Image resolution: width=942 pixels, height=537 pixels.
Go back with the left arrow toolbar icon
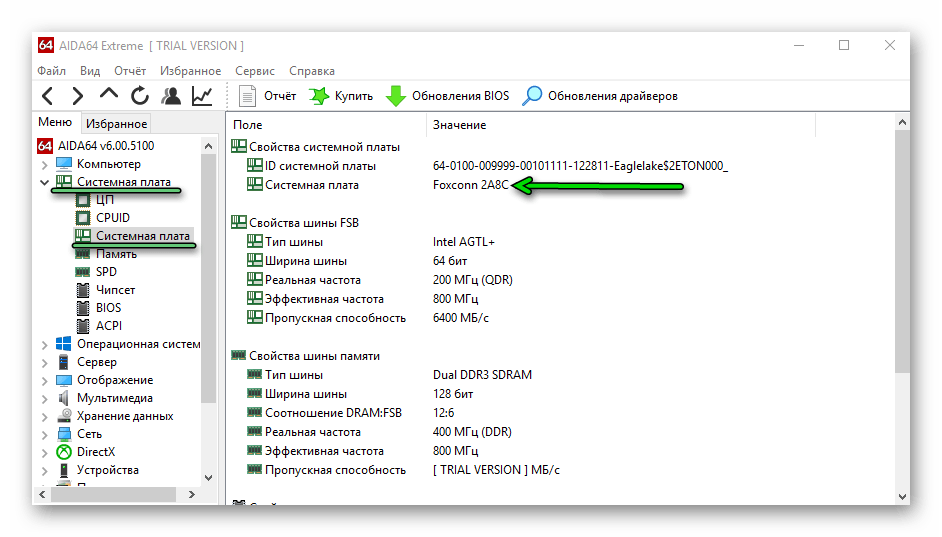(x=48, y=96)
